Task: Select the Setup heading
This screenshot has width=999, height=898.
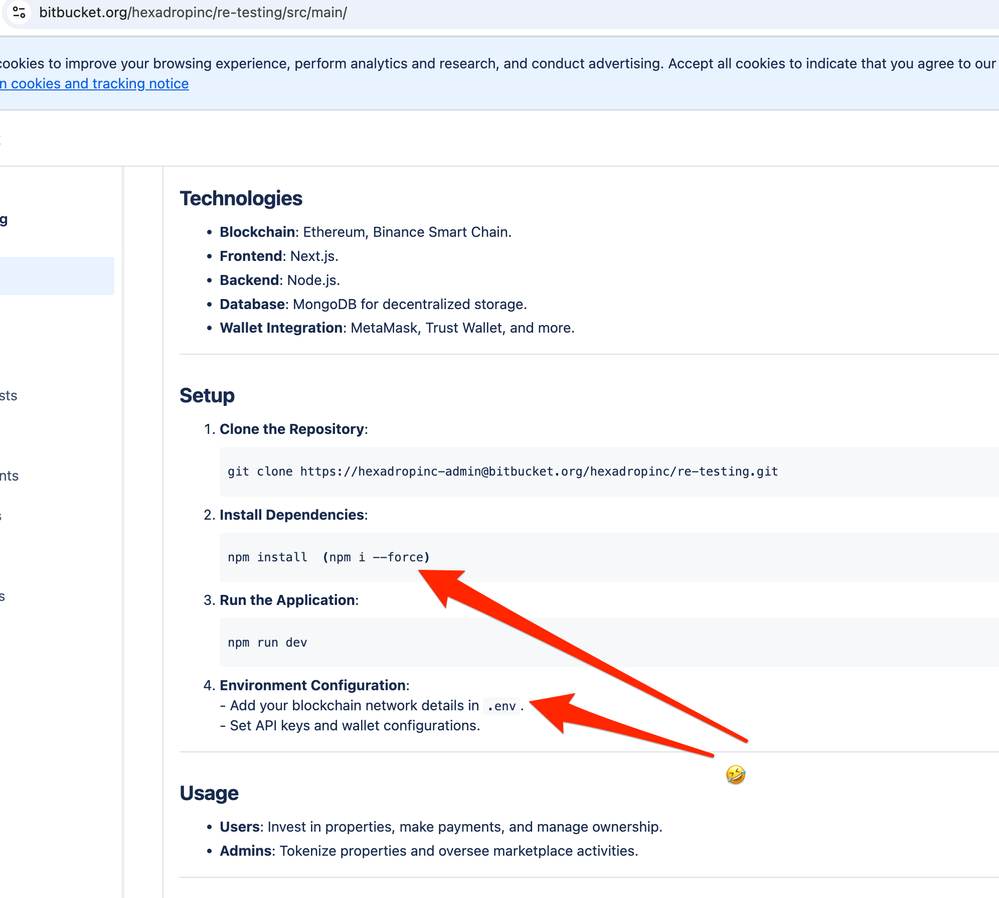Action: [x=207, y=395]
